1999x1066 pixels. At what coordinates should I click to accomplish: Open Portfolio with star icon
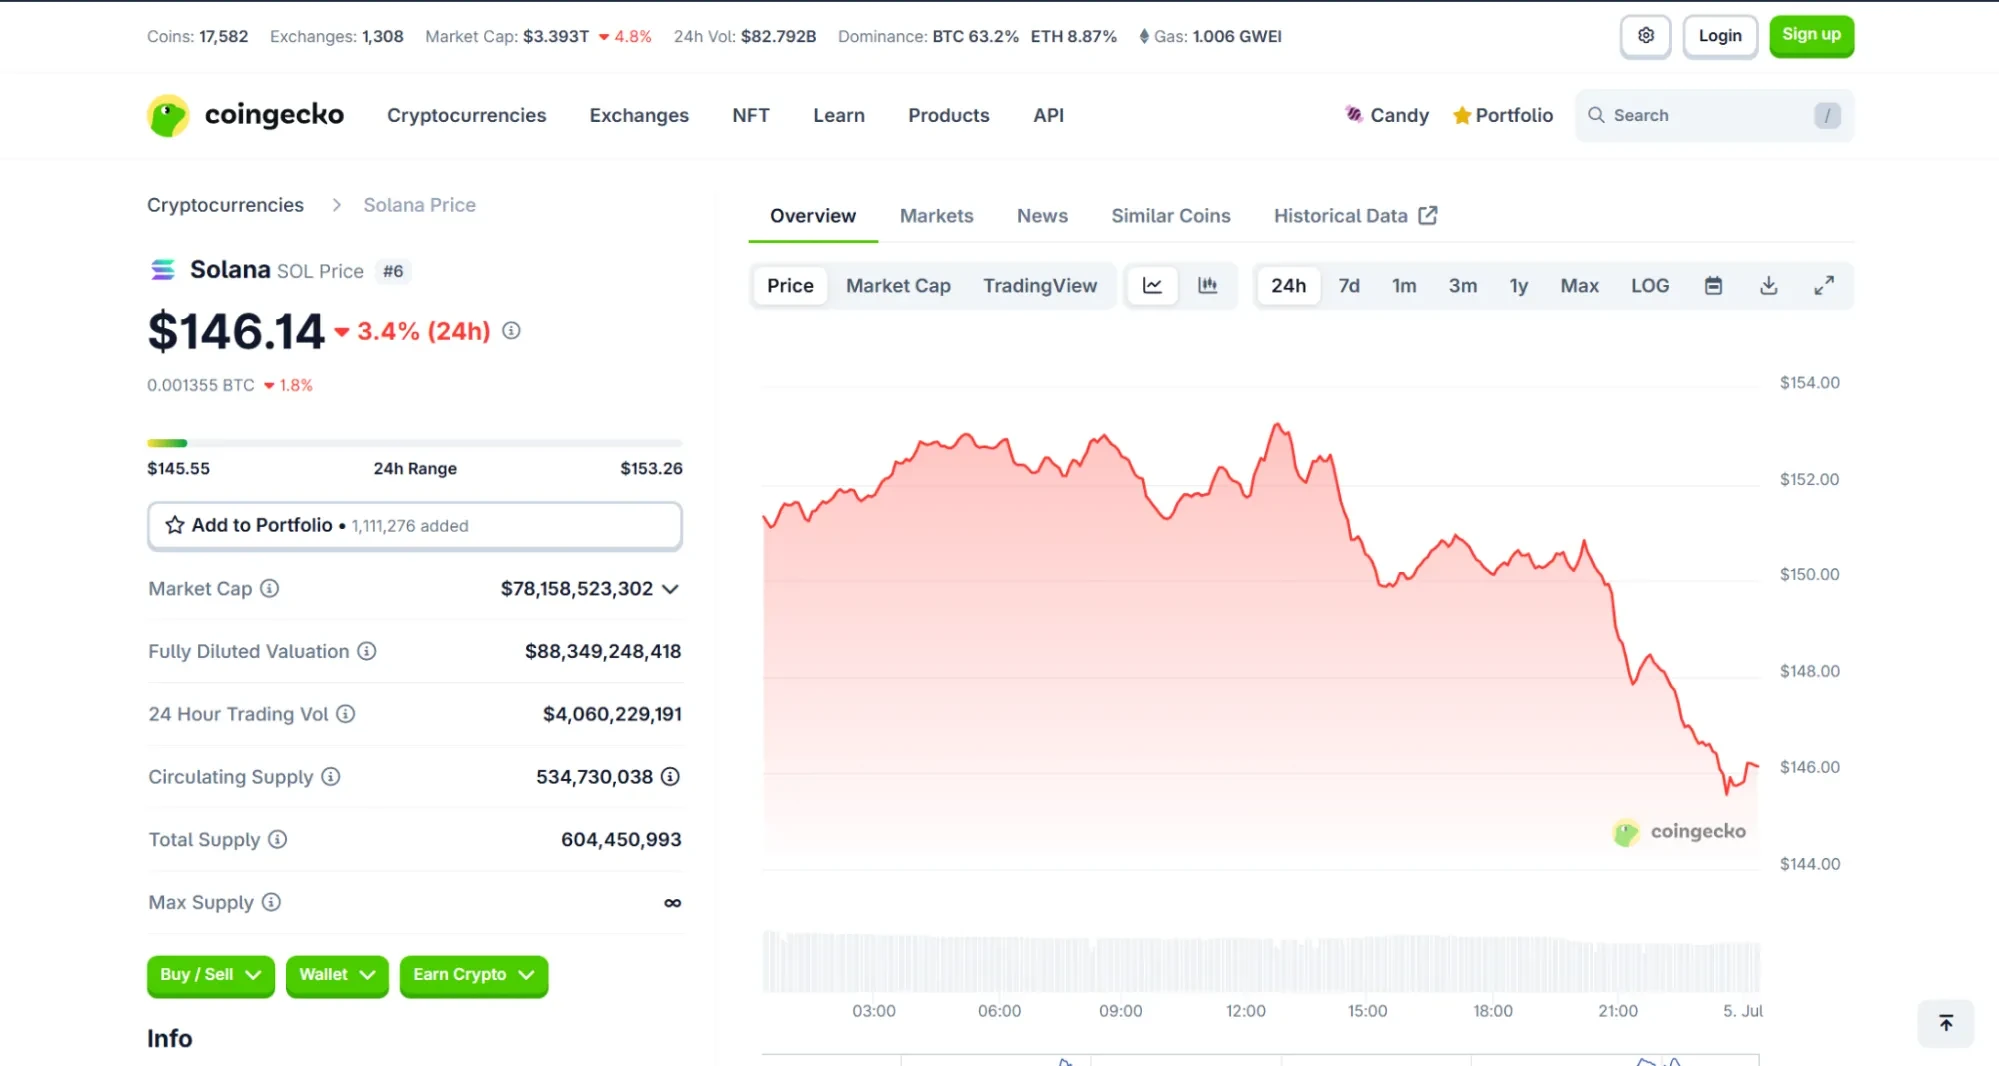pyautogui.click(x=1503, y=115)
